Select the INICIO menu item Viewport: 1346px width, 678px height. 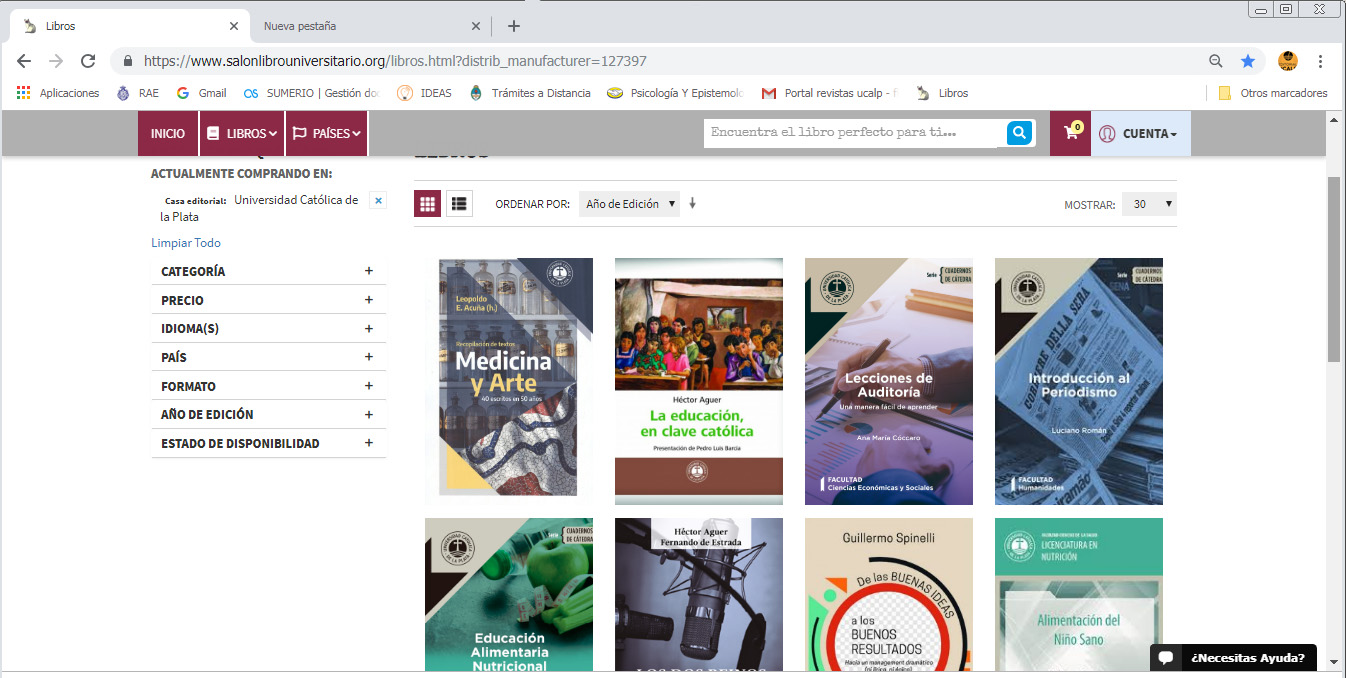pyautogui.click(x=167, y=132)
